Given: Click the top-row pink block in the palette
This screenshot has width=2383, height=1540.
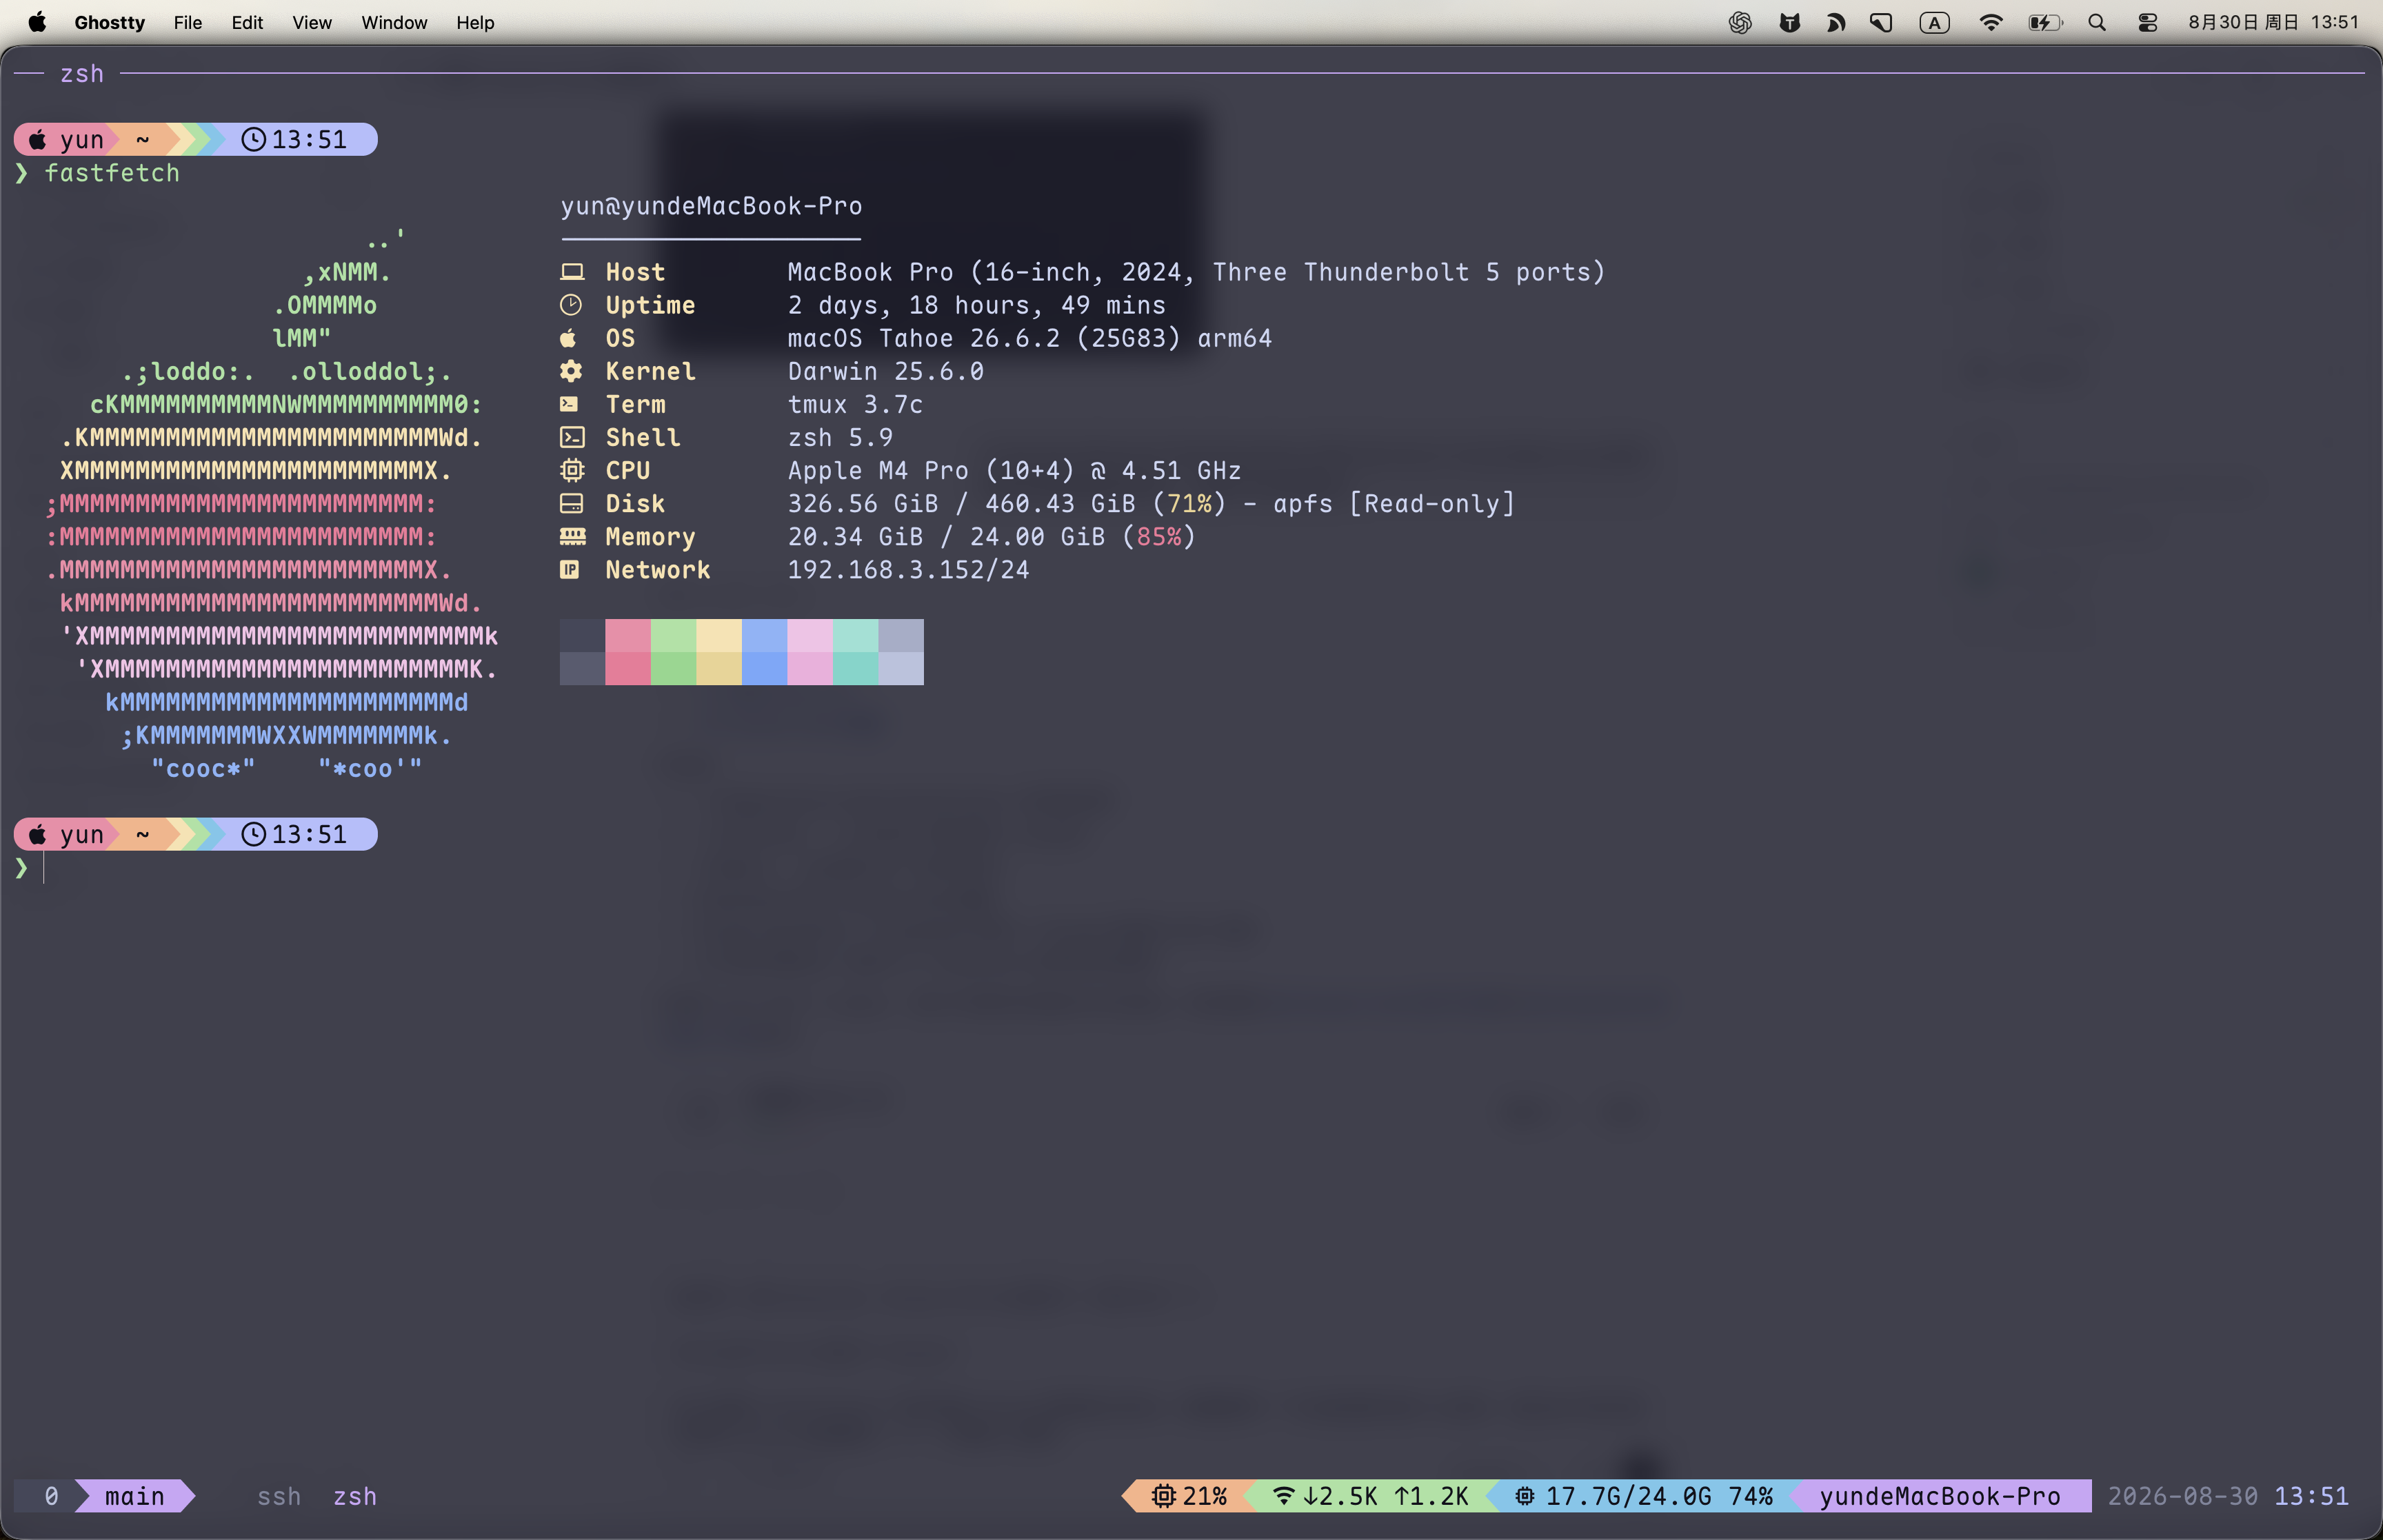Looking at the screenshot, I should click(628, 635).
